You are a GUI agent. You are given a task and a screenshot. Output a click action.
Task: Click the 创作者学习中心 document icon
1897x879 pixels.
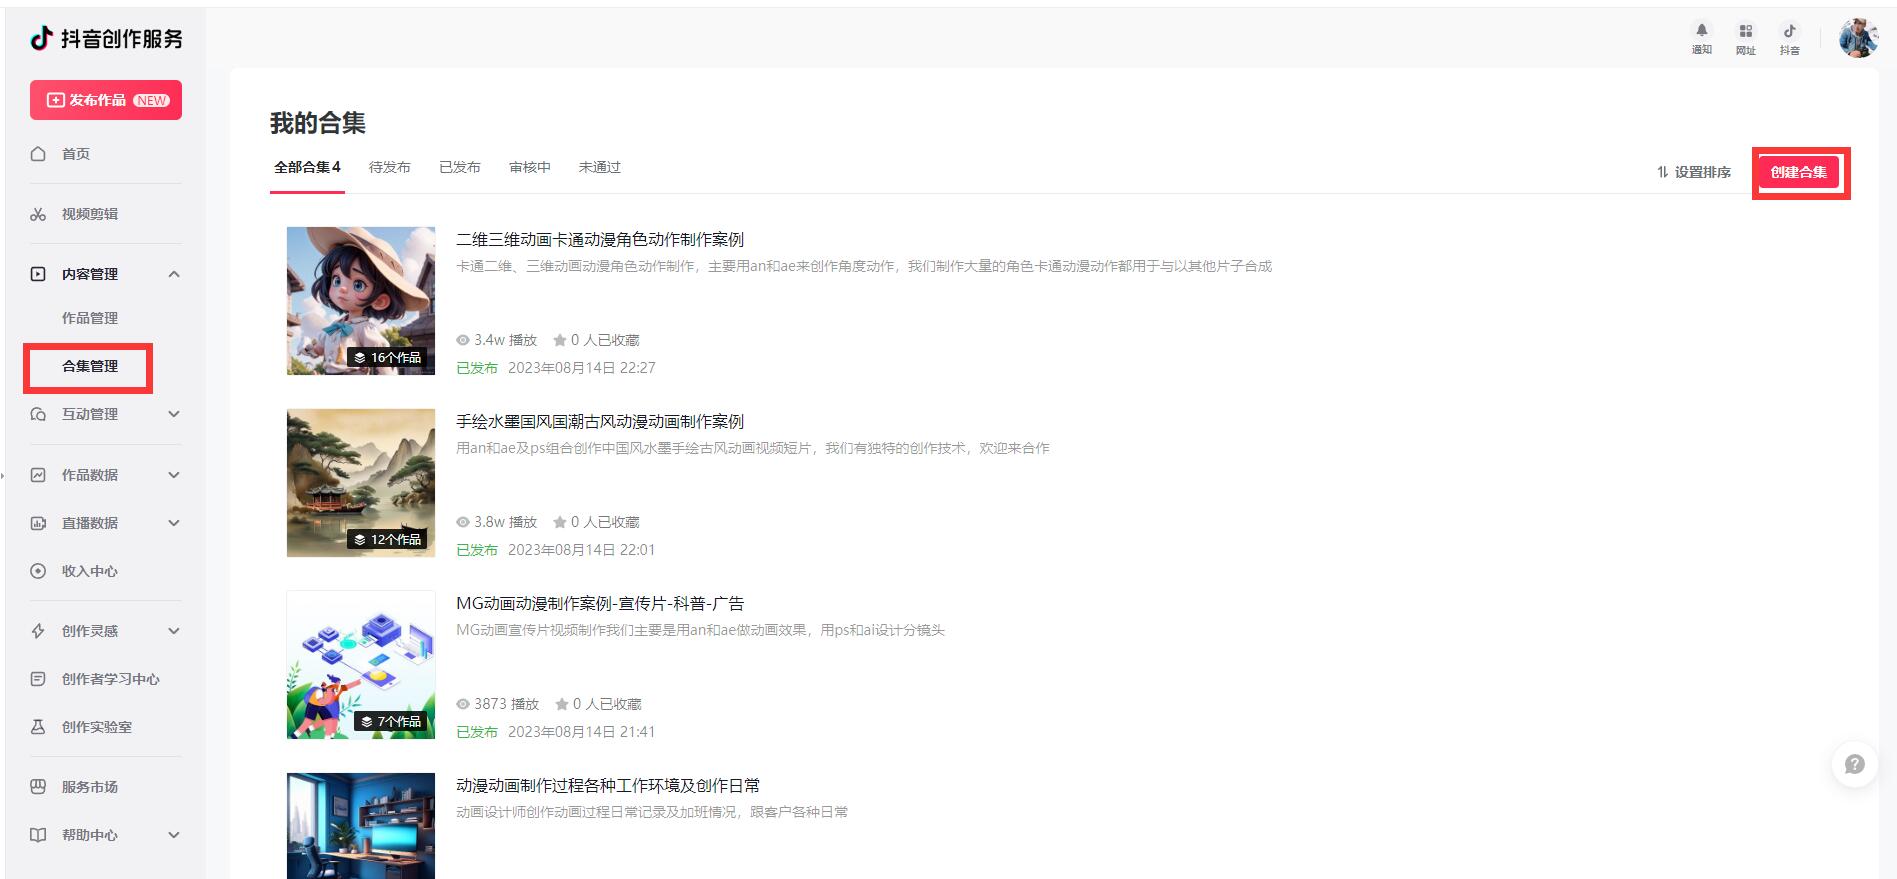pos(38,679)
